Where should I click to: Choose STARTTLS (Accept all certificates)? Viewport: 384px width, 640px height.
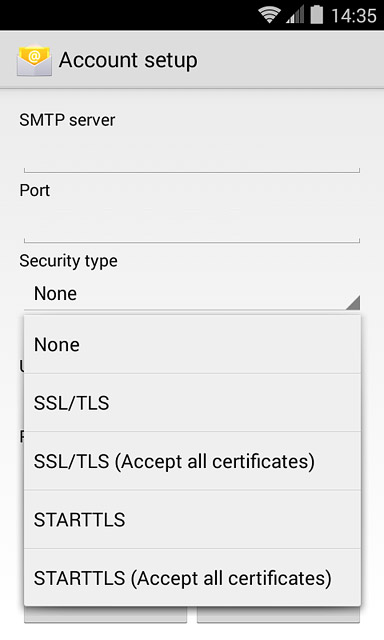192,578
